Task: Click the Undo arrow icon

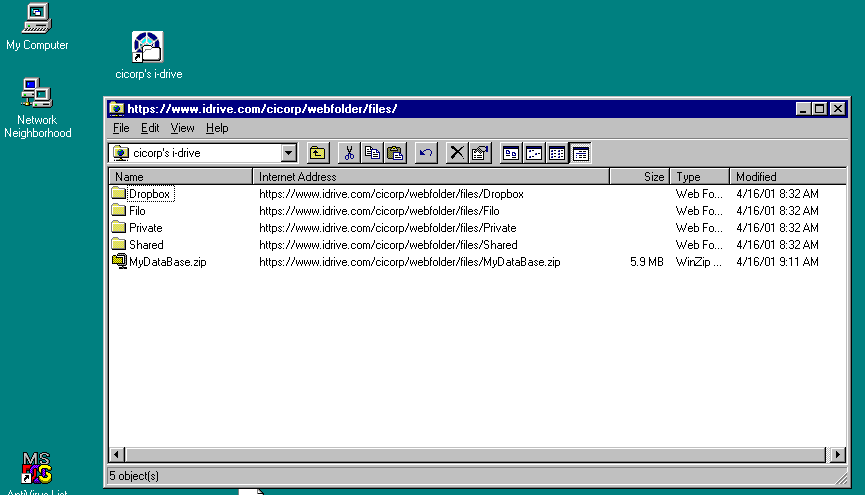Action: [x=426, y=153]
